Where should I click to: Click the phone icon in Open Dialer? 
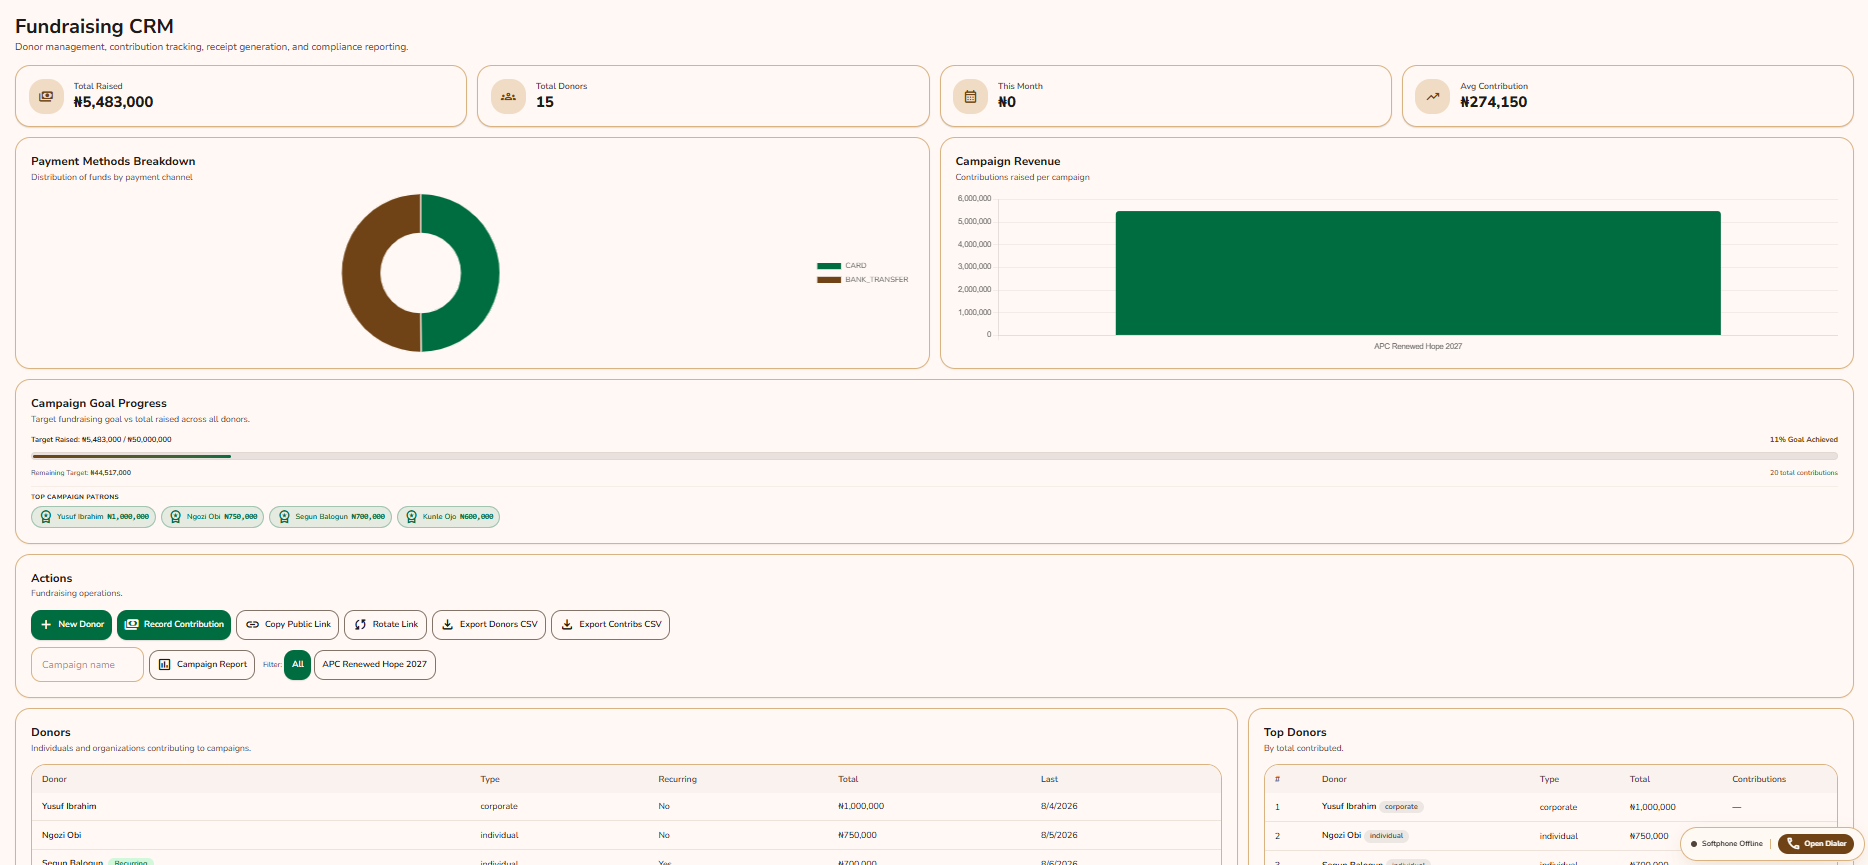[x=1793, y=844]
